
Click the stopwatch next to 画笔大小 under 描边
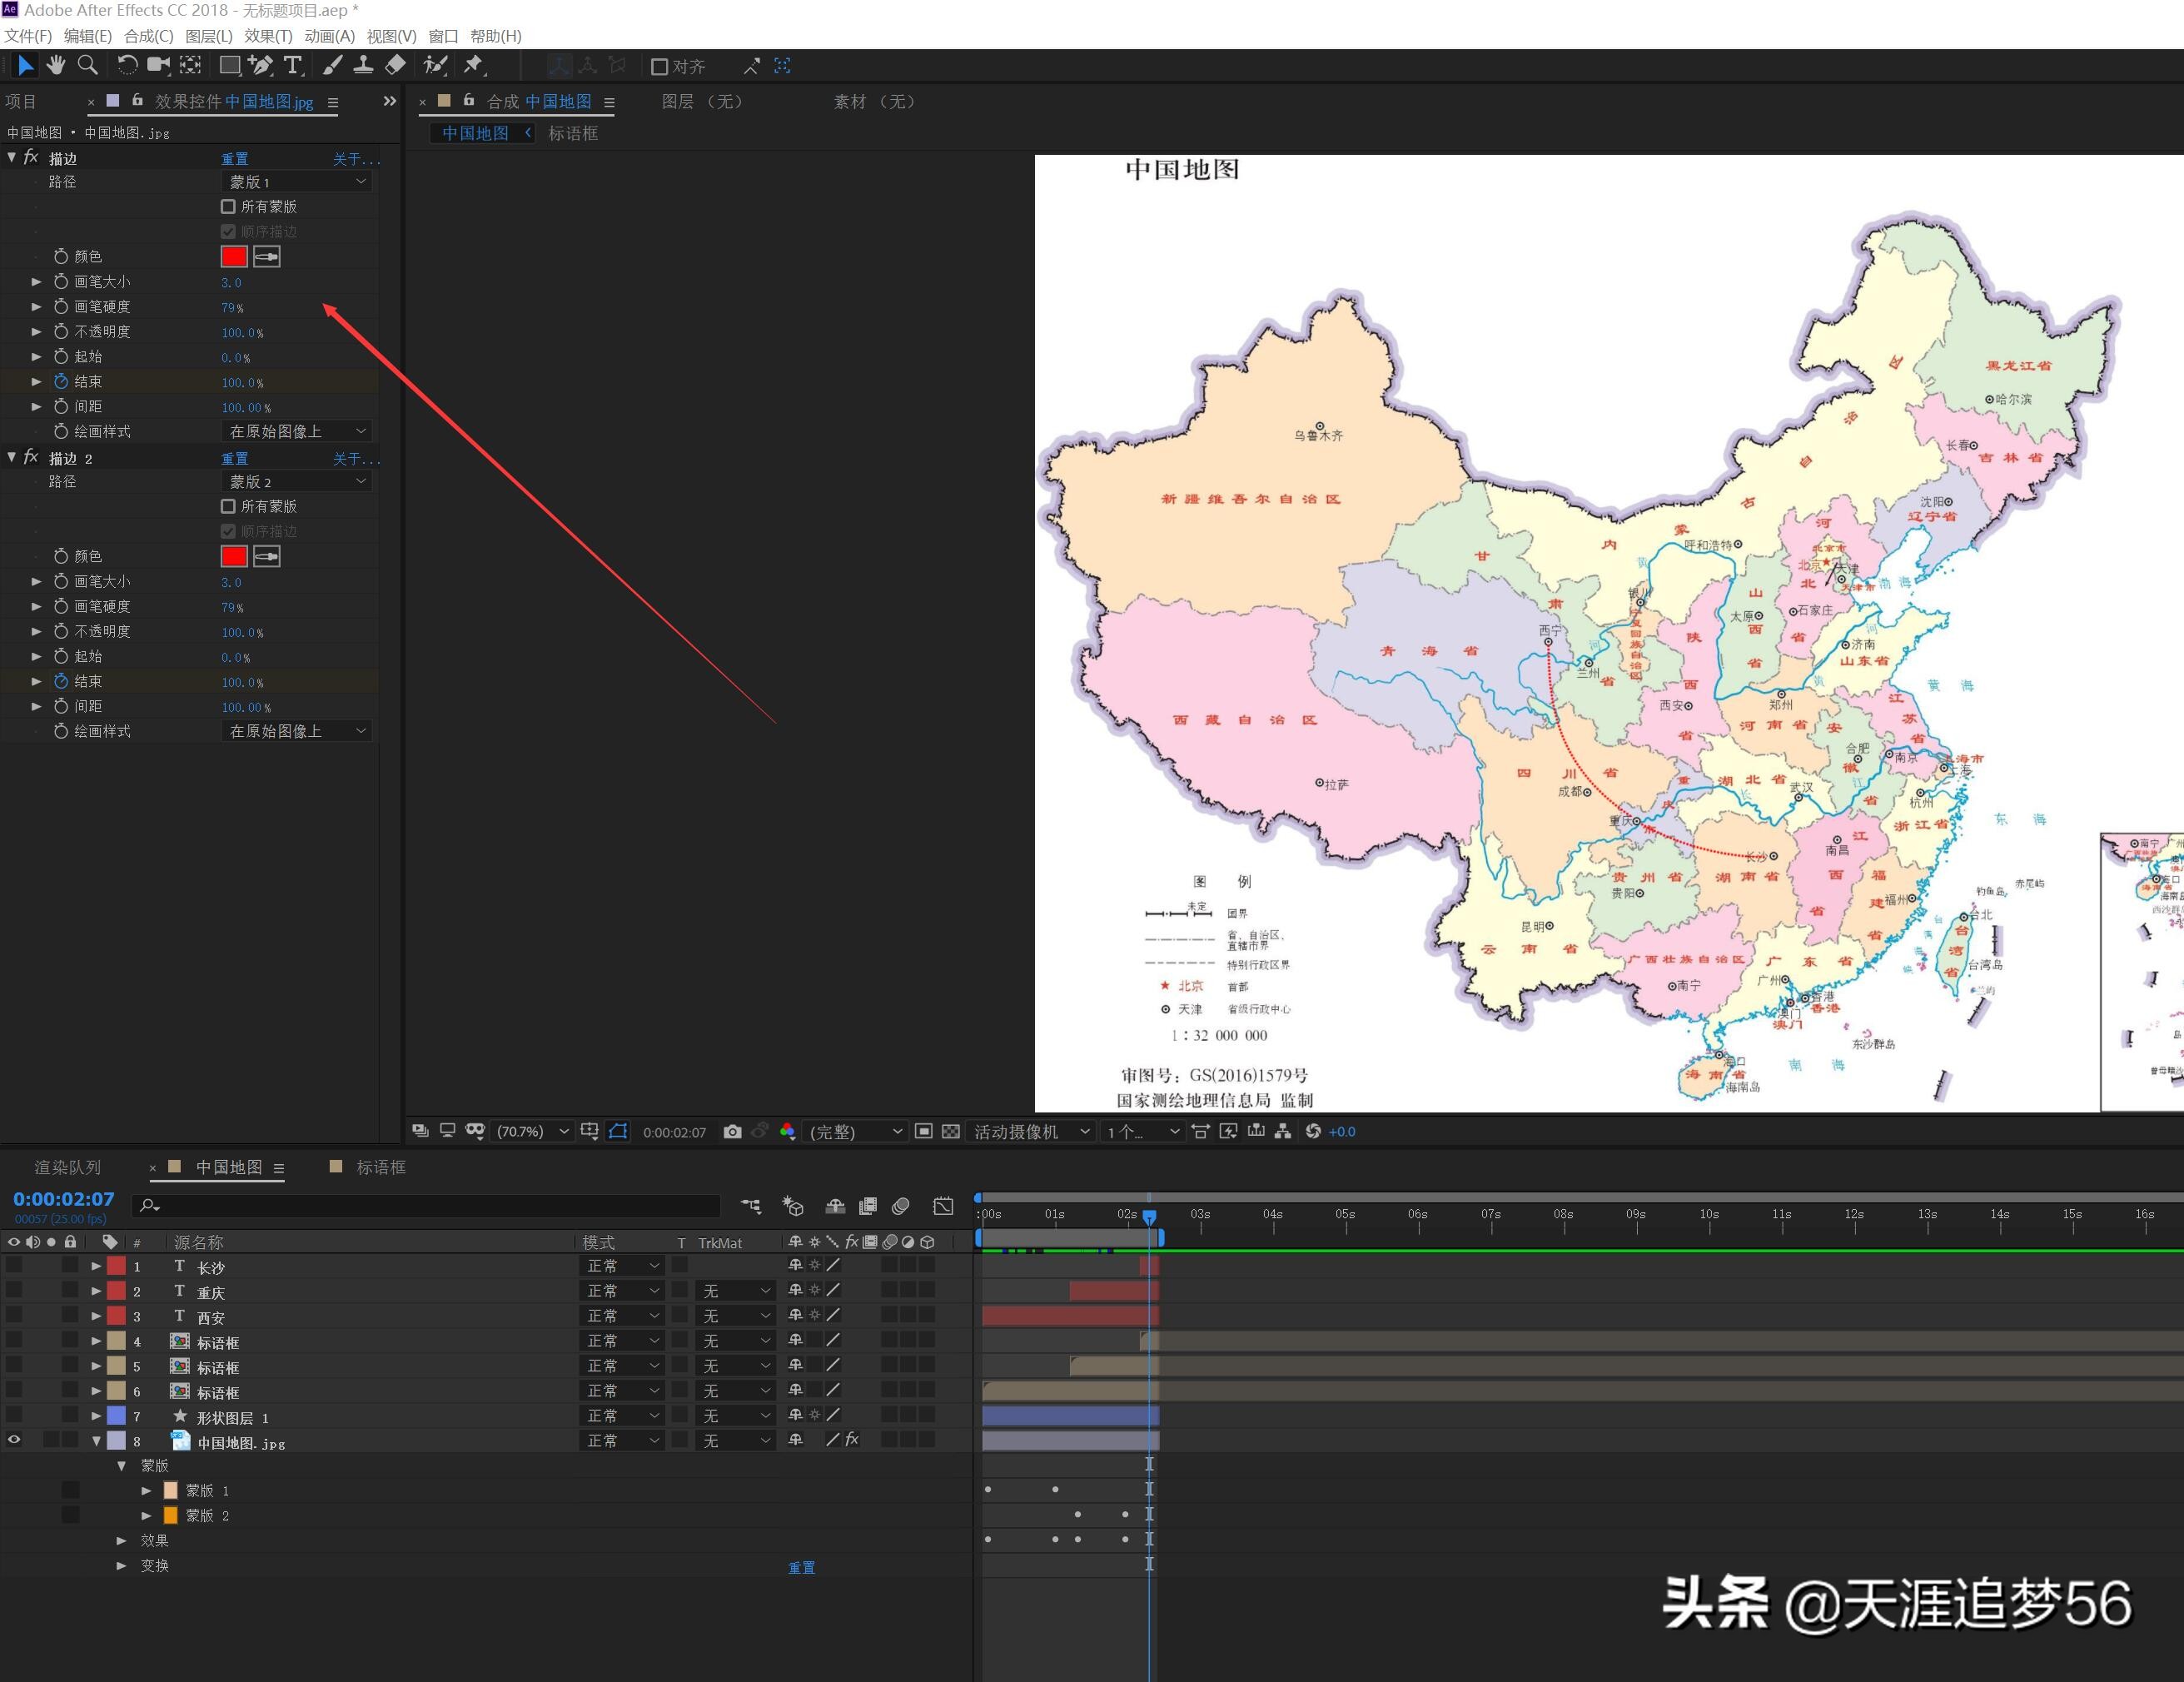pos(61,282)
